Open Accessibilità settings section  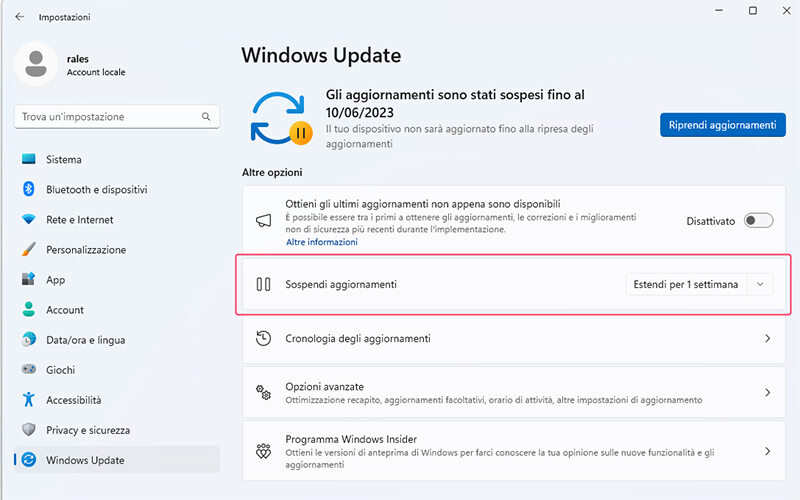click(117, 399)
